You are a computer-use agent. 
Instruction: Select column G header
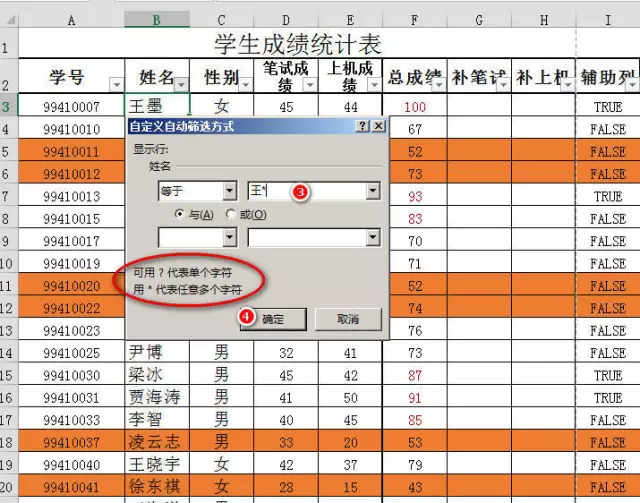pyautogui.click(x=479, y=20)
